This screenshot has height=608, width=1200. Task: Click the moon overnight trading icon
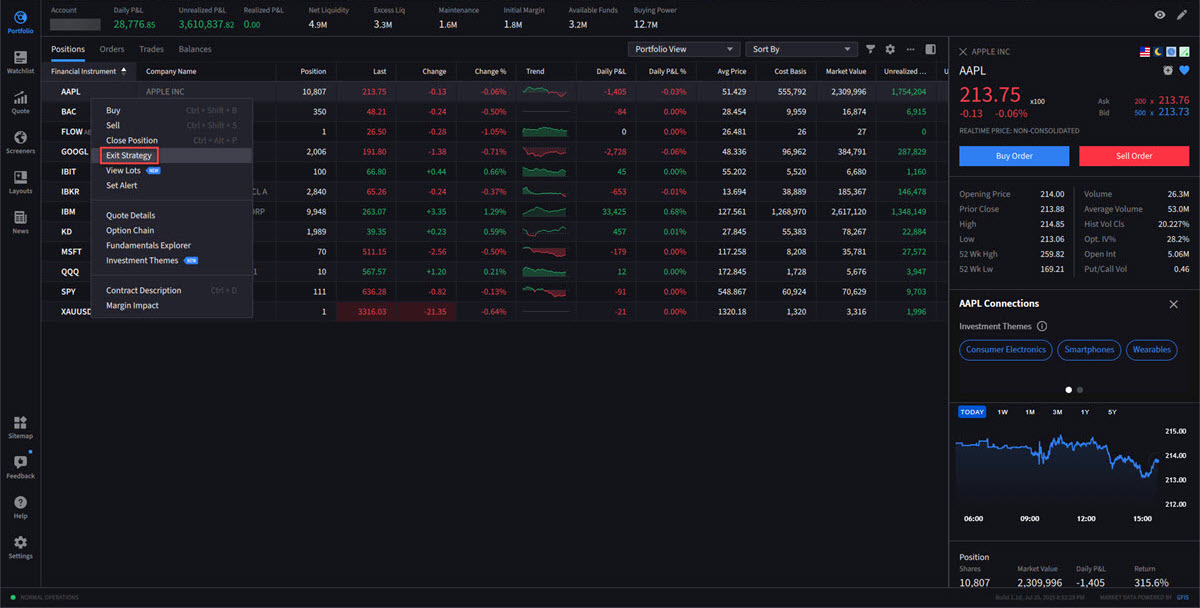click(1158, 51)
